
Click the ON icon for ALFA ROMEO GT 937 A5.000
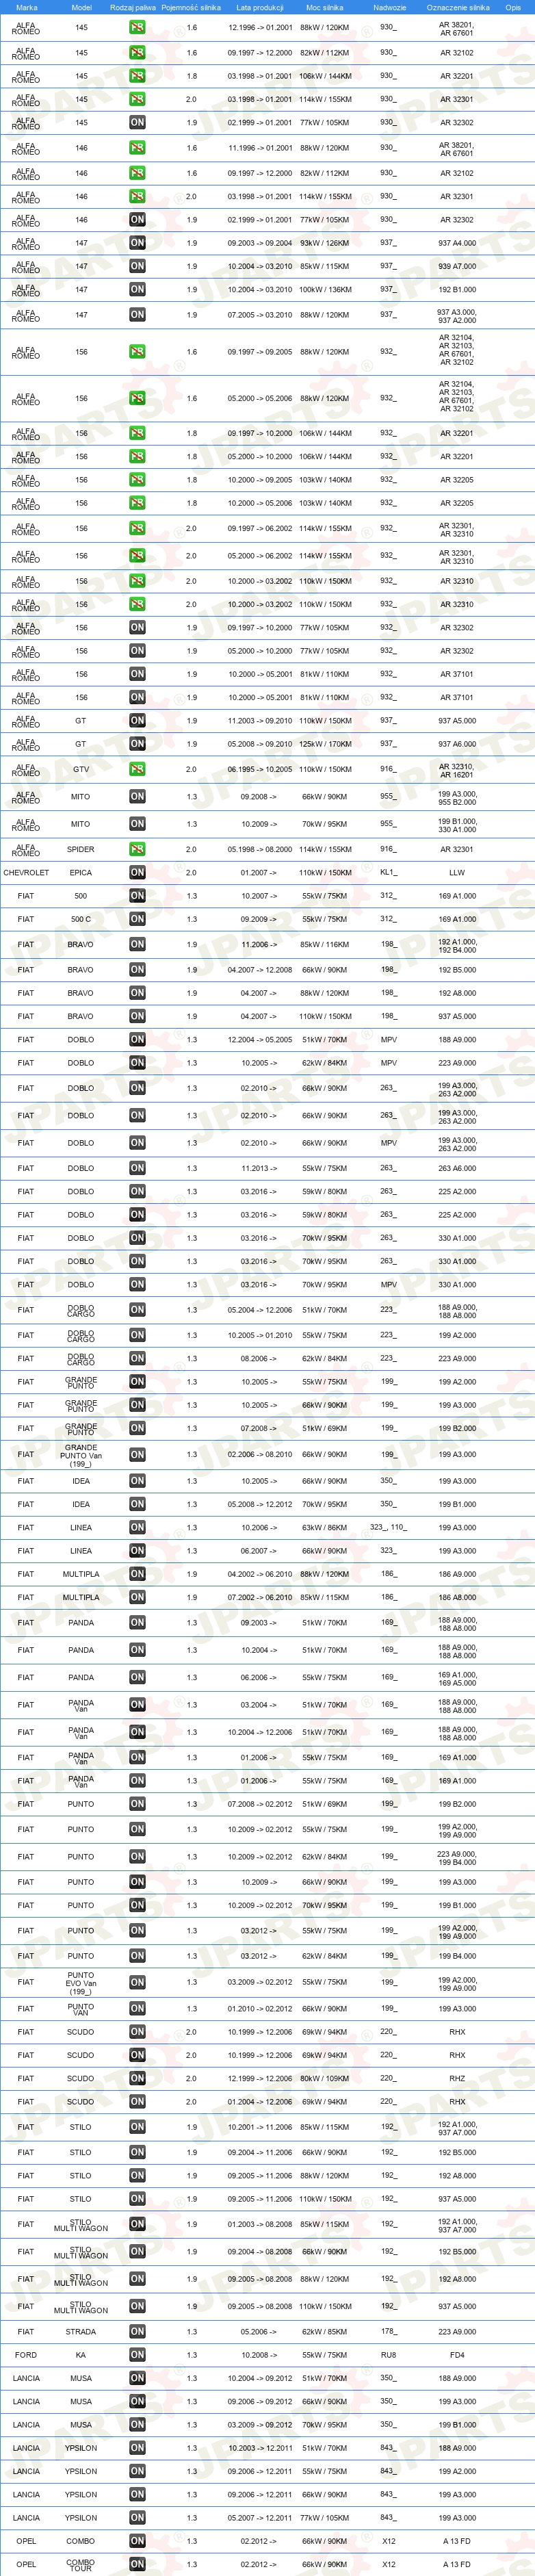(137, 720)
